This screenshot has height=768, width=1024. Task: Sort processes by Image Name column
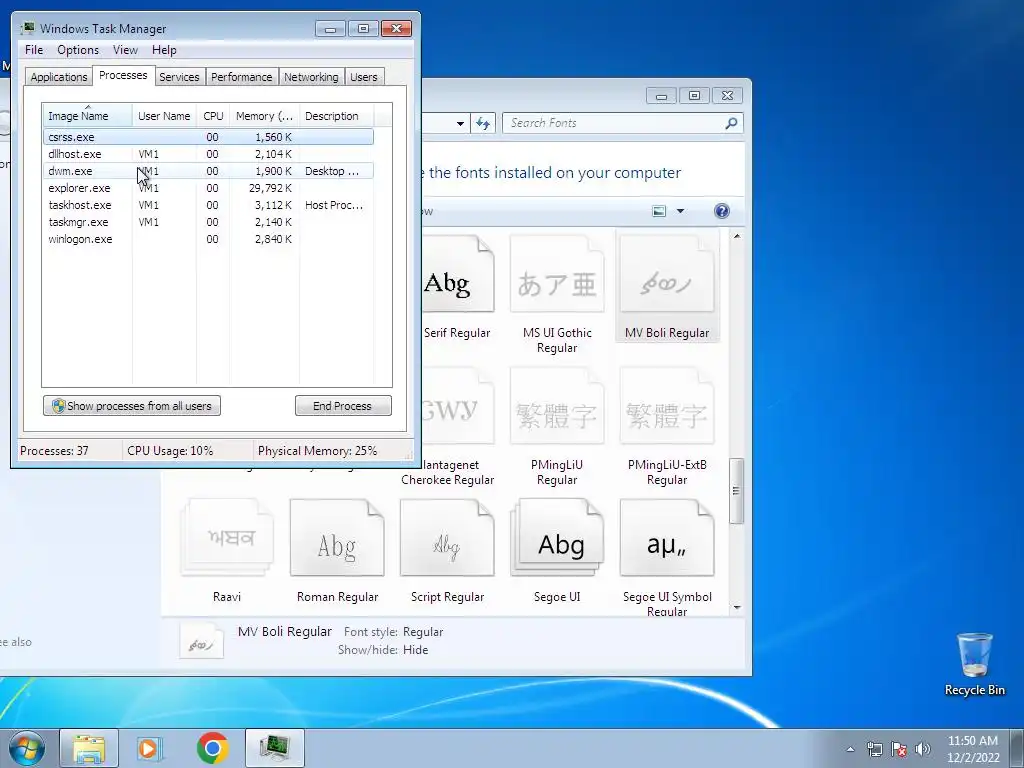click(88, 116)
